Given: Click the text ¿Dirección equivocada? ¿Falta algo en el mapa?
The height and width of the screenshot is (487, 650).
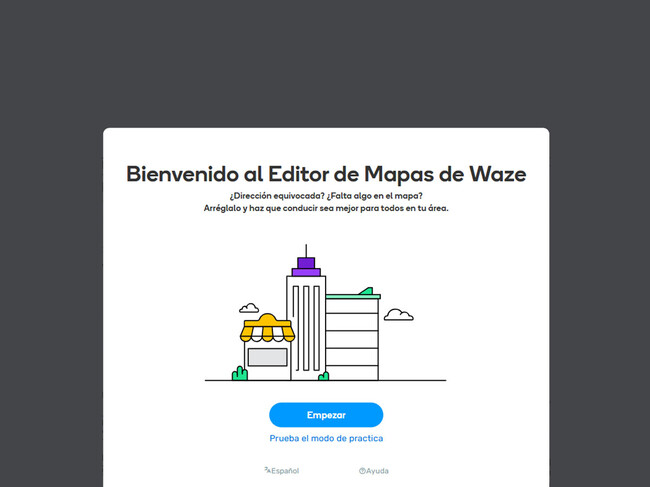Looking at the screenshot, I should pos(326,196).
